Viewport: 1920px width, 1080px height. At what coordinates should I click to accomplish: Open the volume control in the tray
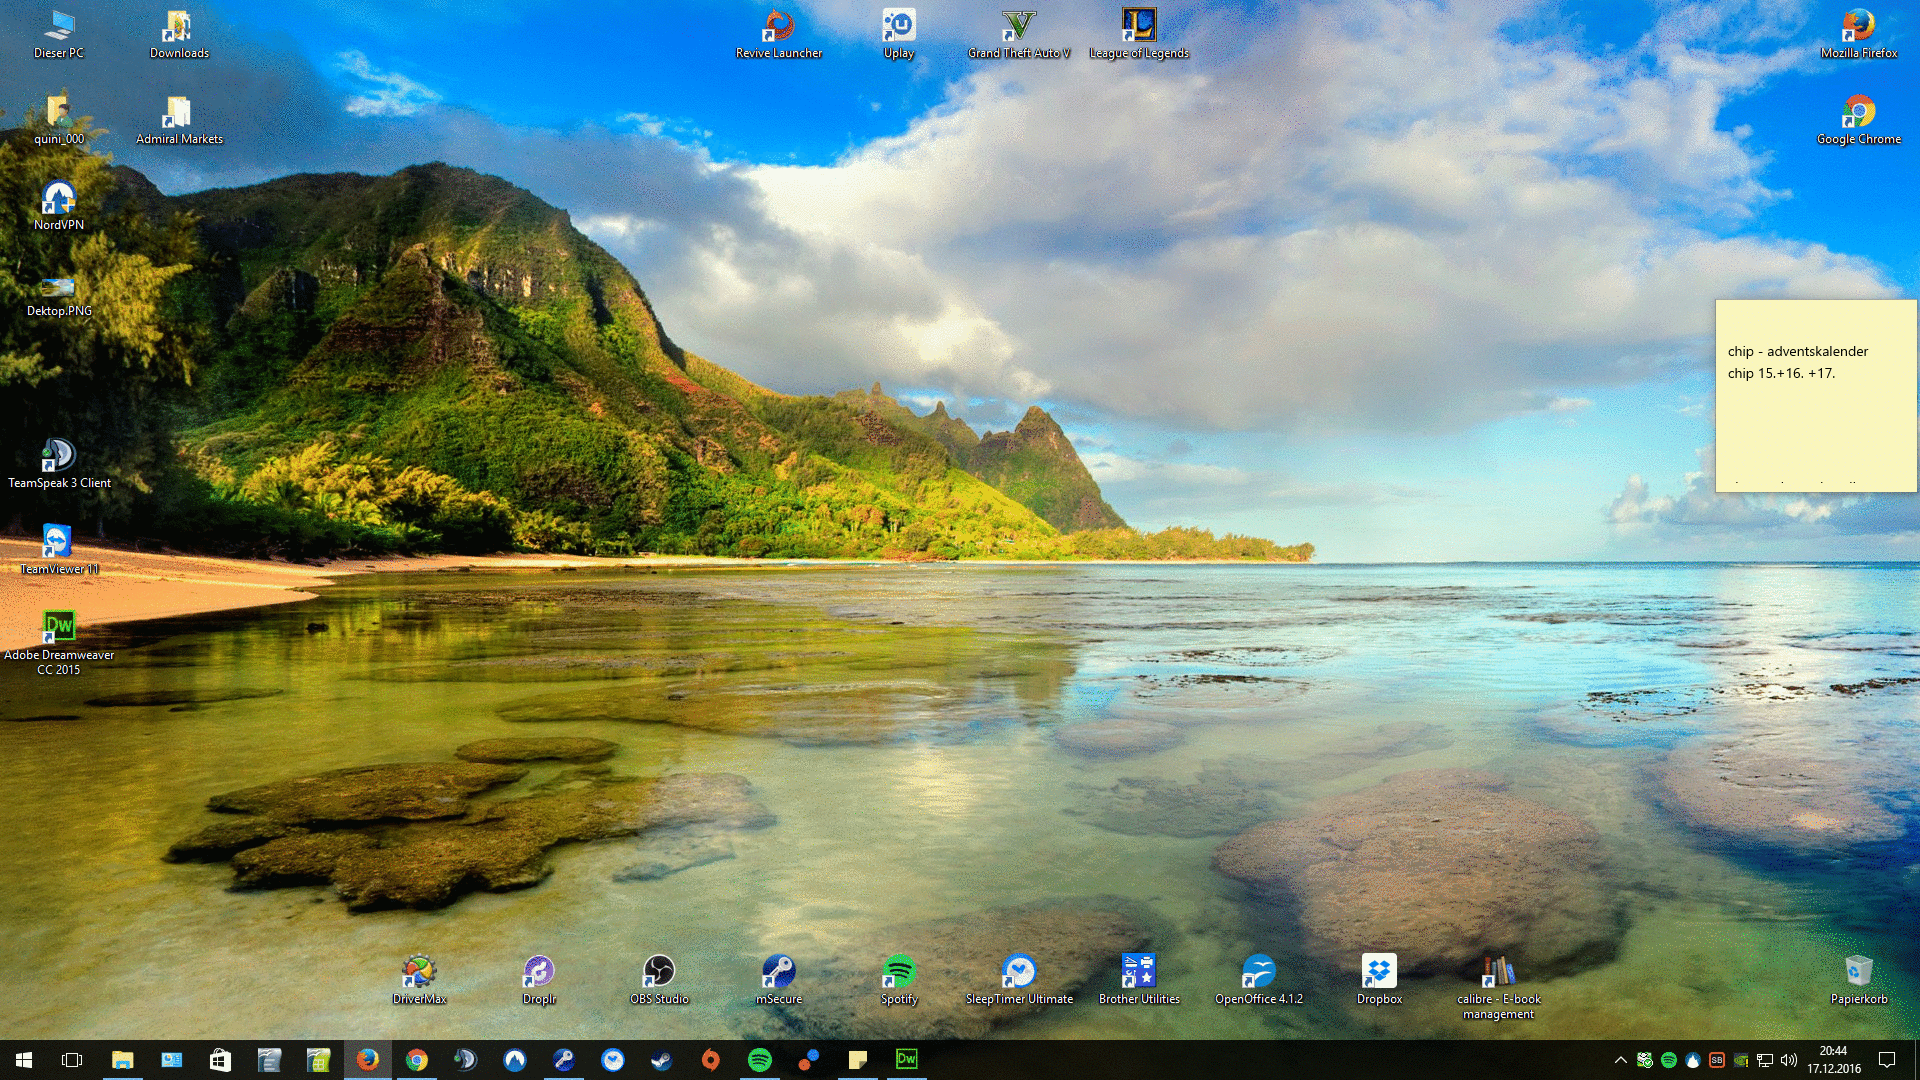[x=1789, y=1060]
